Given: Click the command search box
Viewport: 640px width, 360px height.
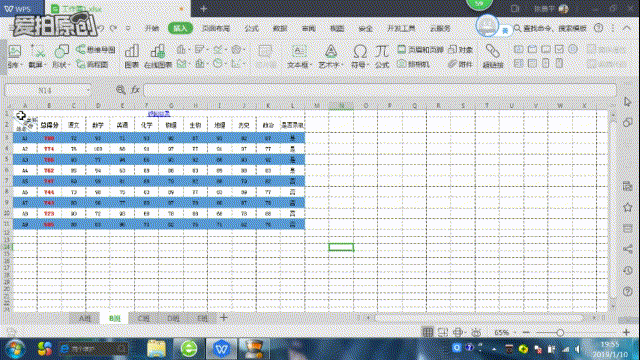Looking at the screenshot, I should [x=550, y=28].
